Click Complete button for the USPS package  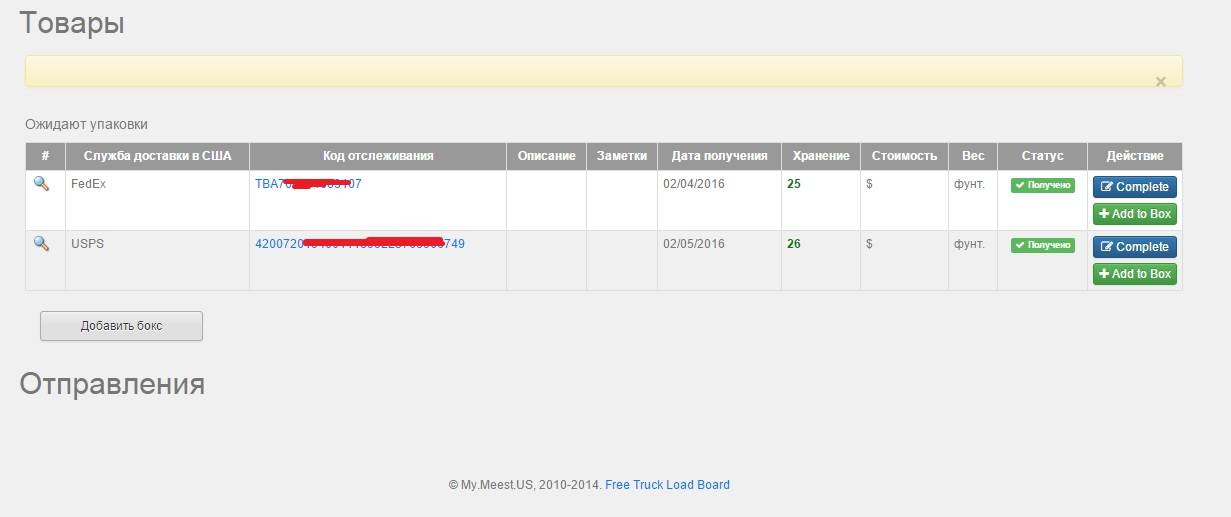[x=1134, y=247]
